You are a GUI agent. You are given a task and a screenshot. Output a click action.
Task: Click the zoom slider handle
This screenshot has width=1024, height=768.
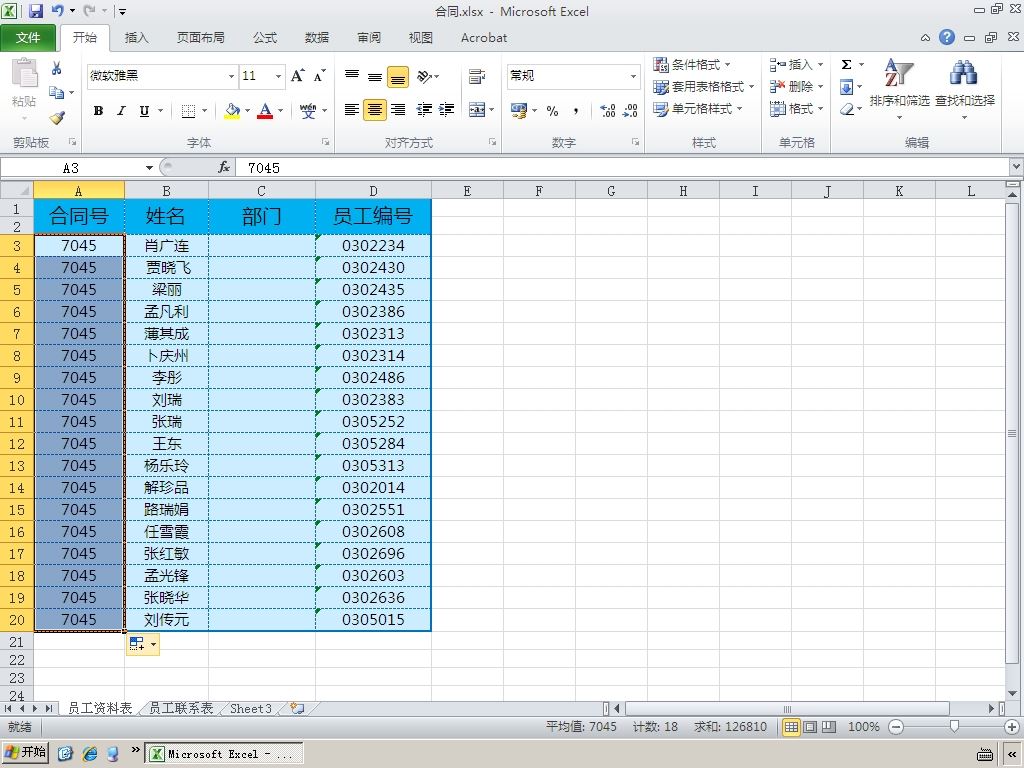(955, 726)
